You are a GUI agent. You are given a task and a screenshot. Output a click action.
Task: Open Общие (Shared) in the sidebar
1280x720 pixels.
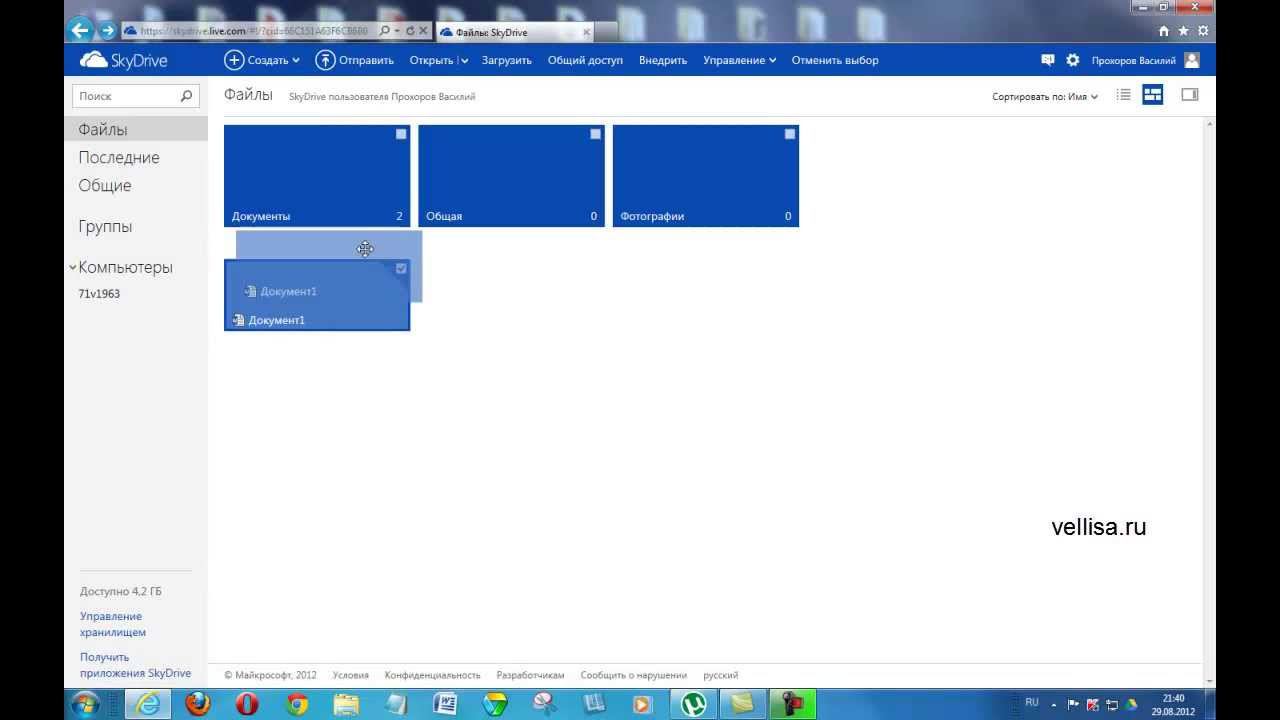(105, 185)
